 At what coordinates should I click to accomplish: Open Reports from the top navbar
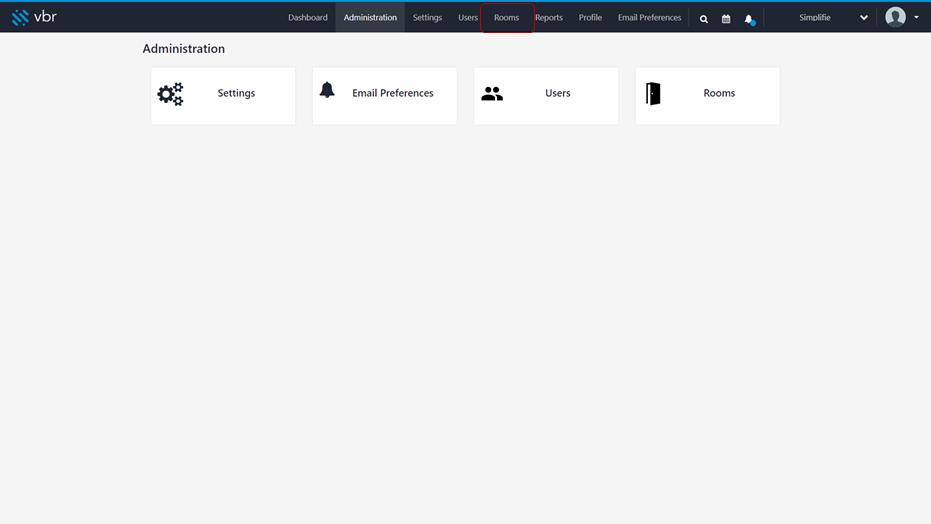pyautogui.click(x=549, y=18)
